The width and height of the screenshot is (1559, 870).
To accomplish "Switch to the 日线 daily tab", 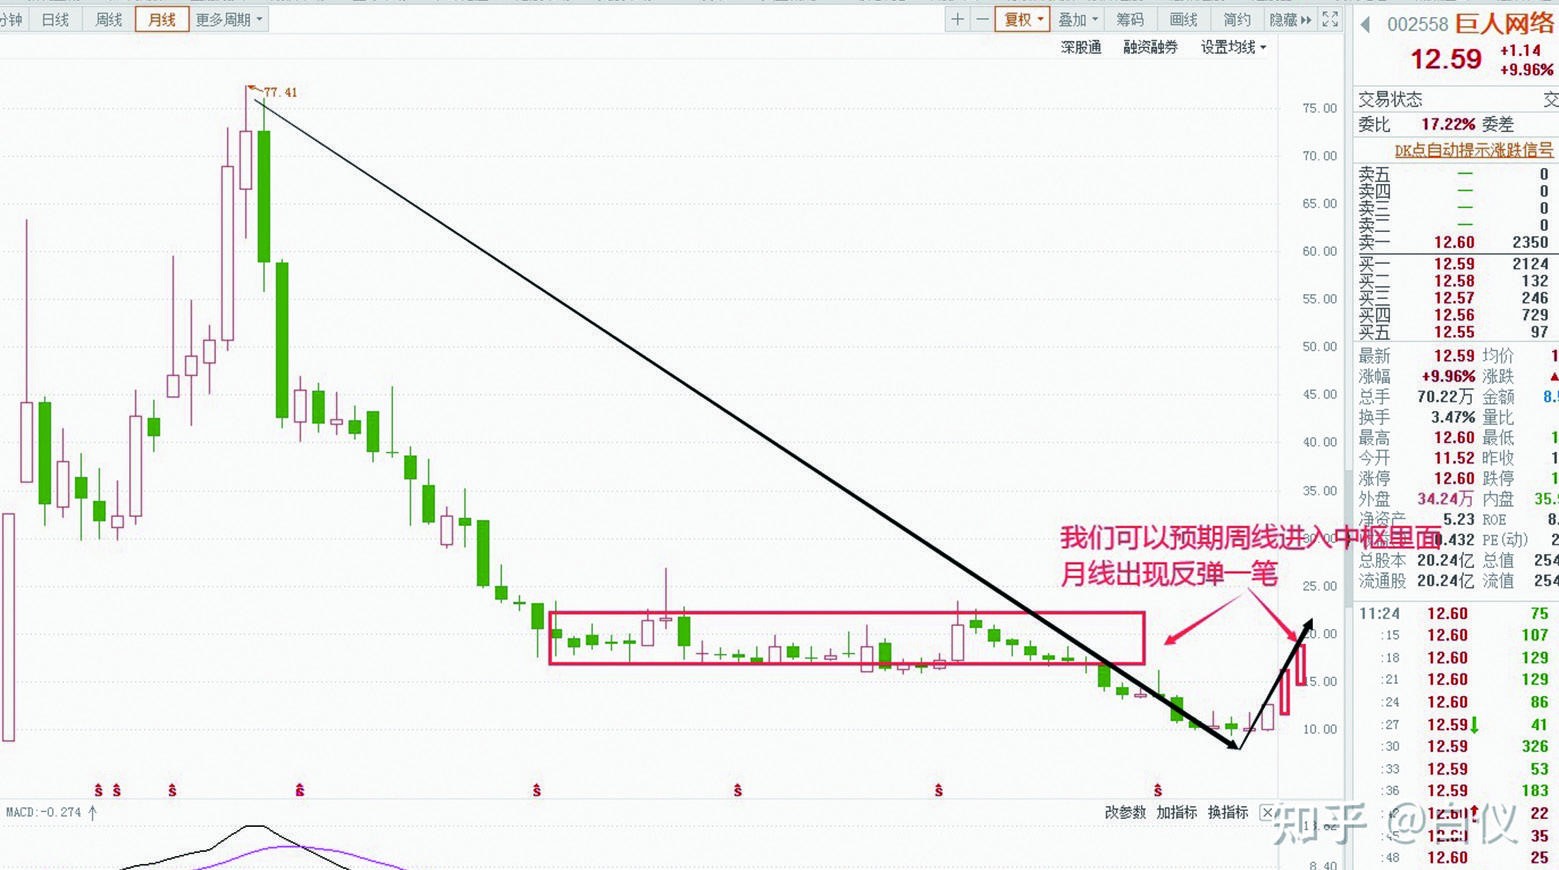I will (x=55, y=19).
